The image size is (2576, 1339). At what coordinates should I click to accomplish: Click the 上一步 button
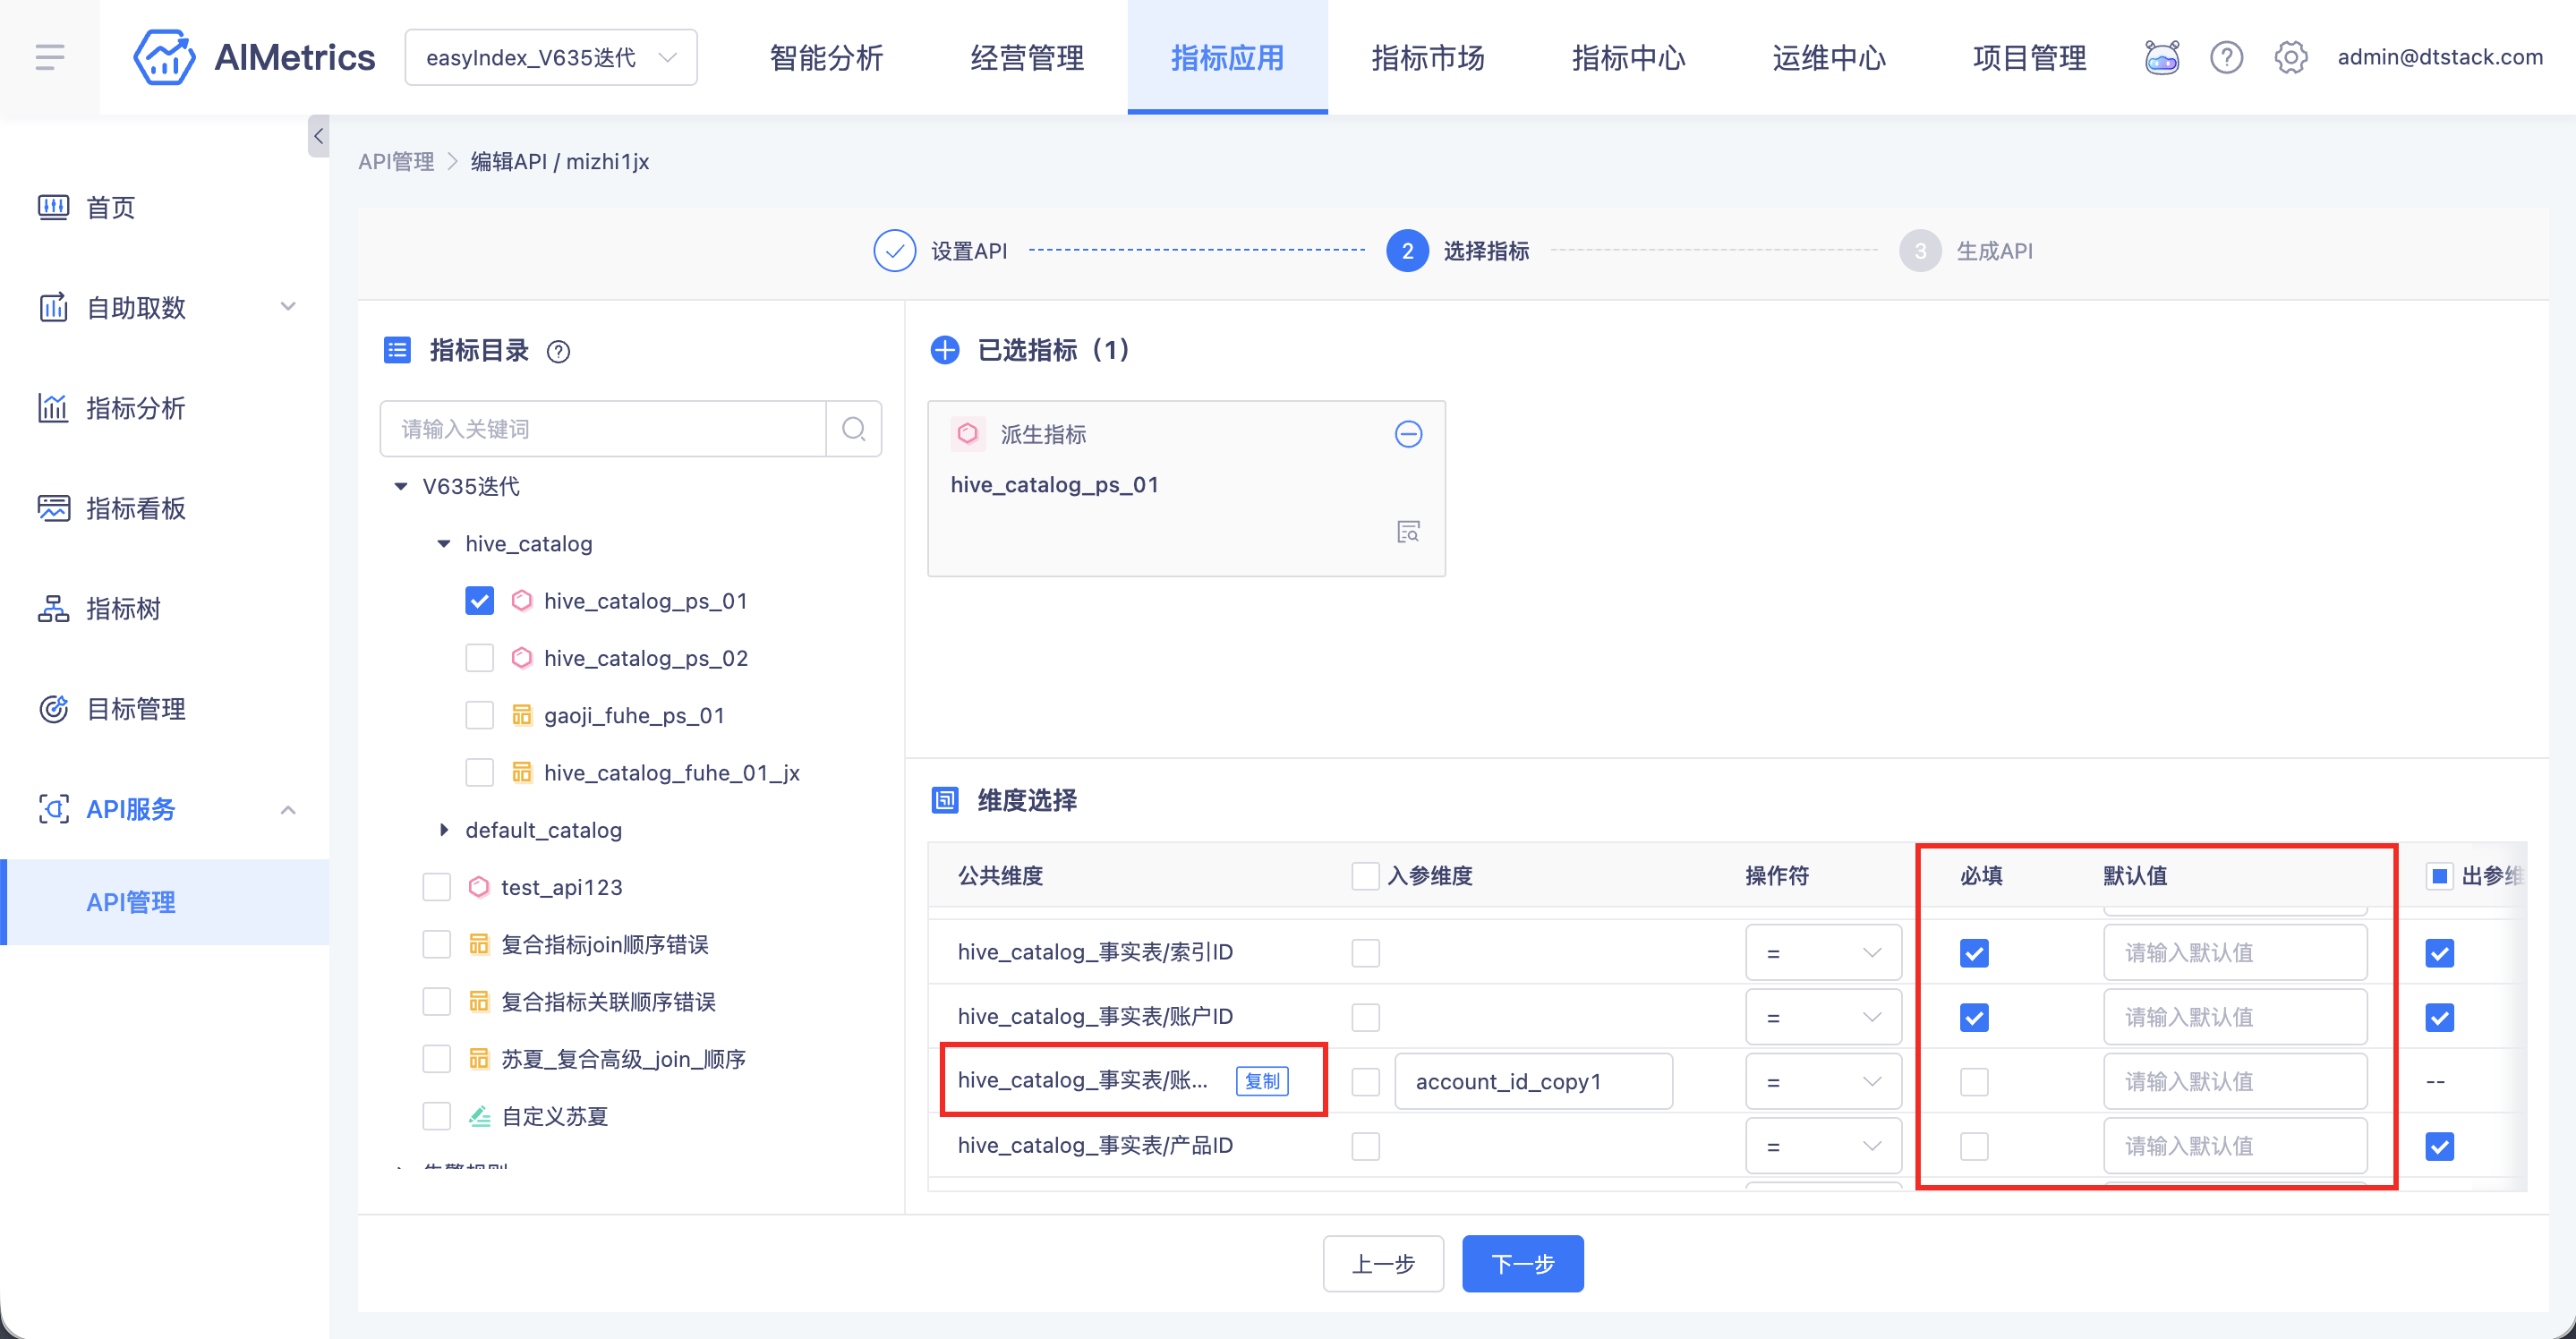pyautogui.click(x=1383, y=1263)
